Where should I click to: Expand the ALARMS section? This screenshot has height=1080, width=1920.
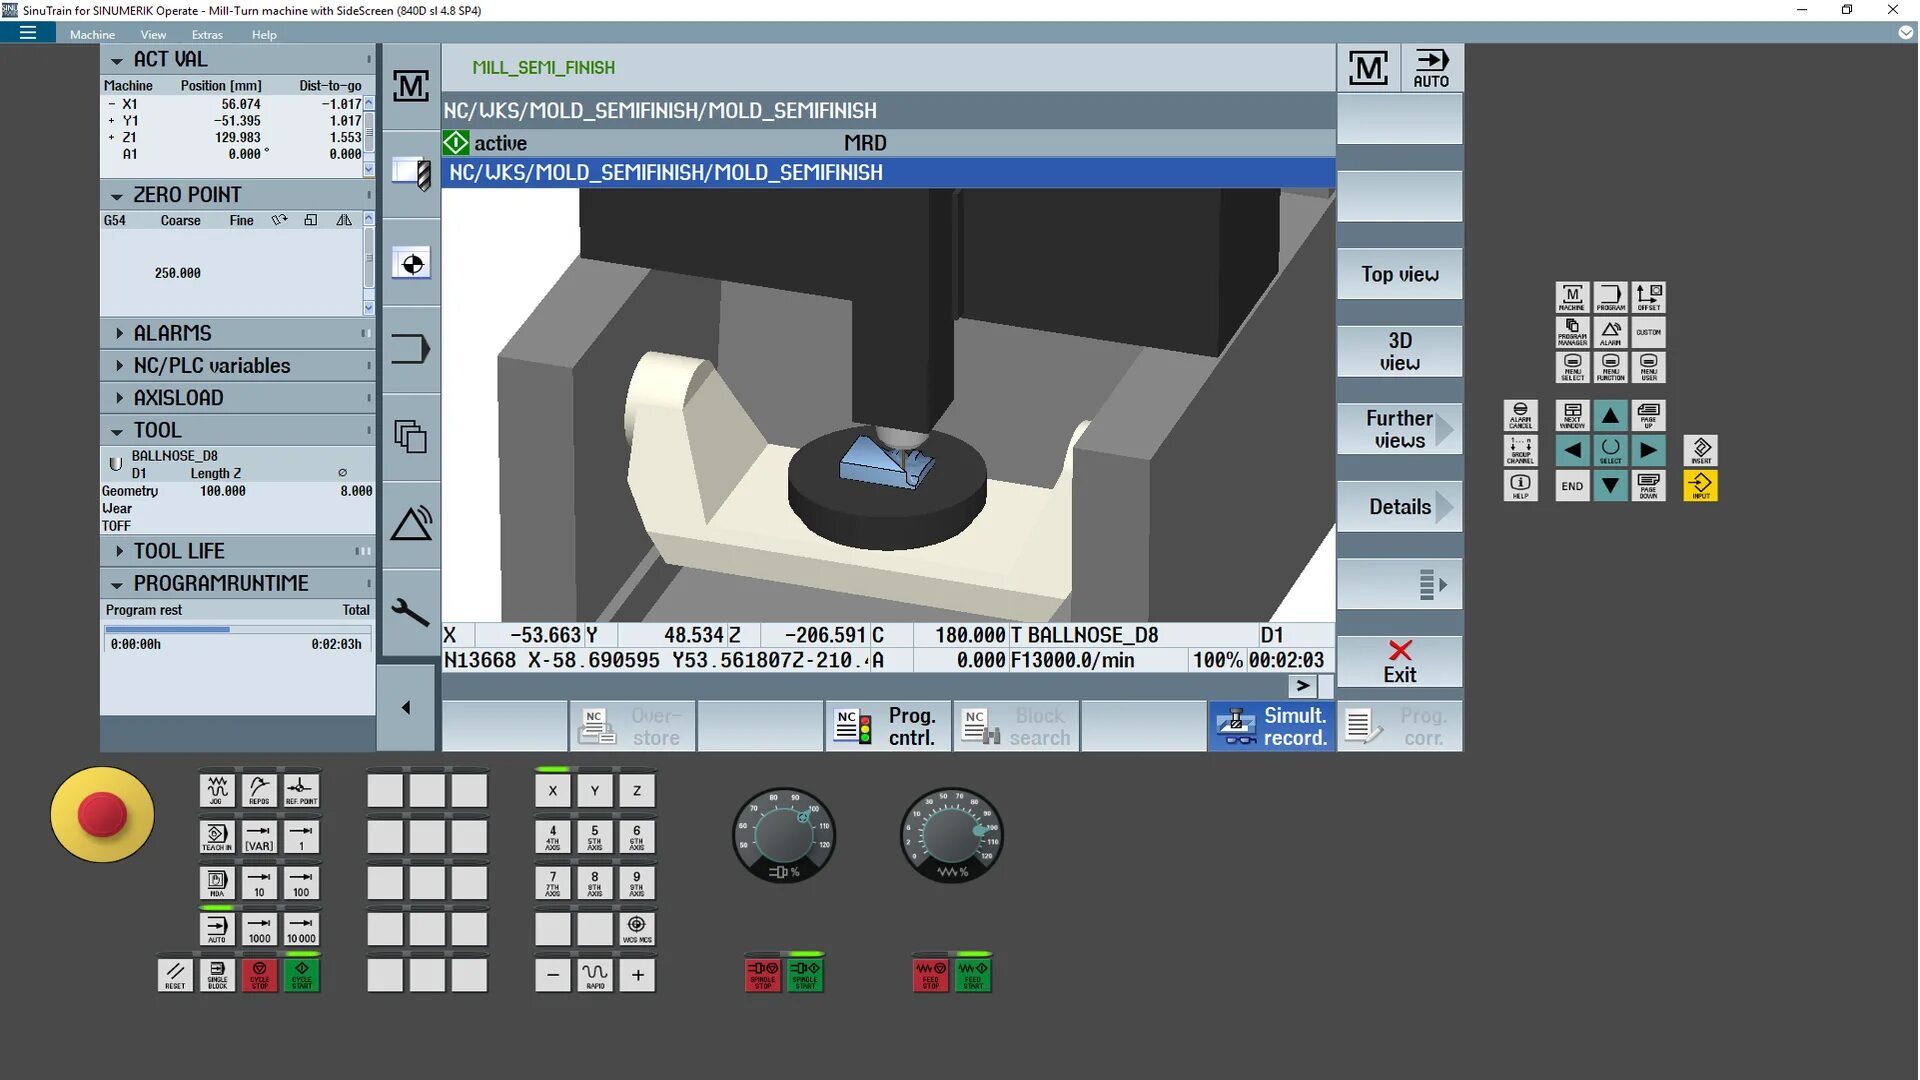point(119,333)
